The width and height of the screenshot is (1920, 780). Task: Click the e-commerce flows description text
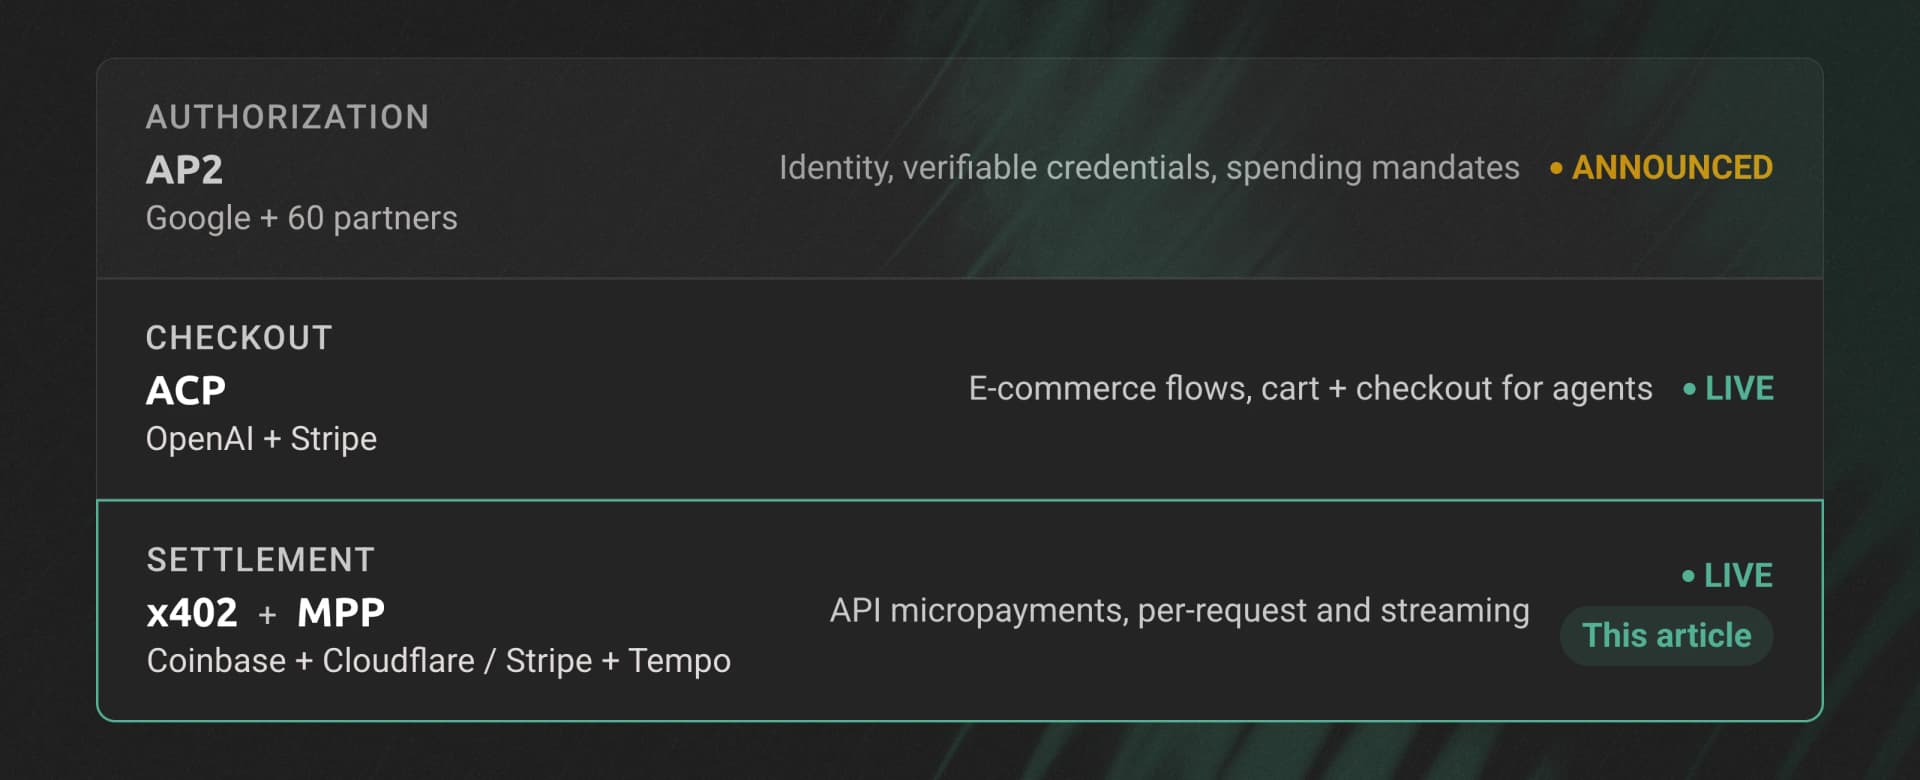[x=1310, y=389]
